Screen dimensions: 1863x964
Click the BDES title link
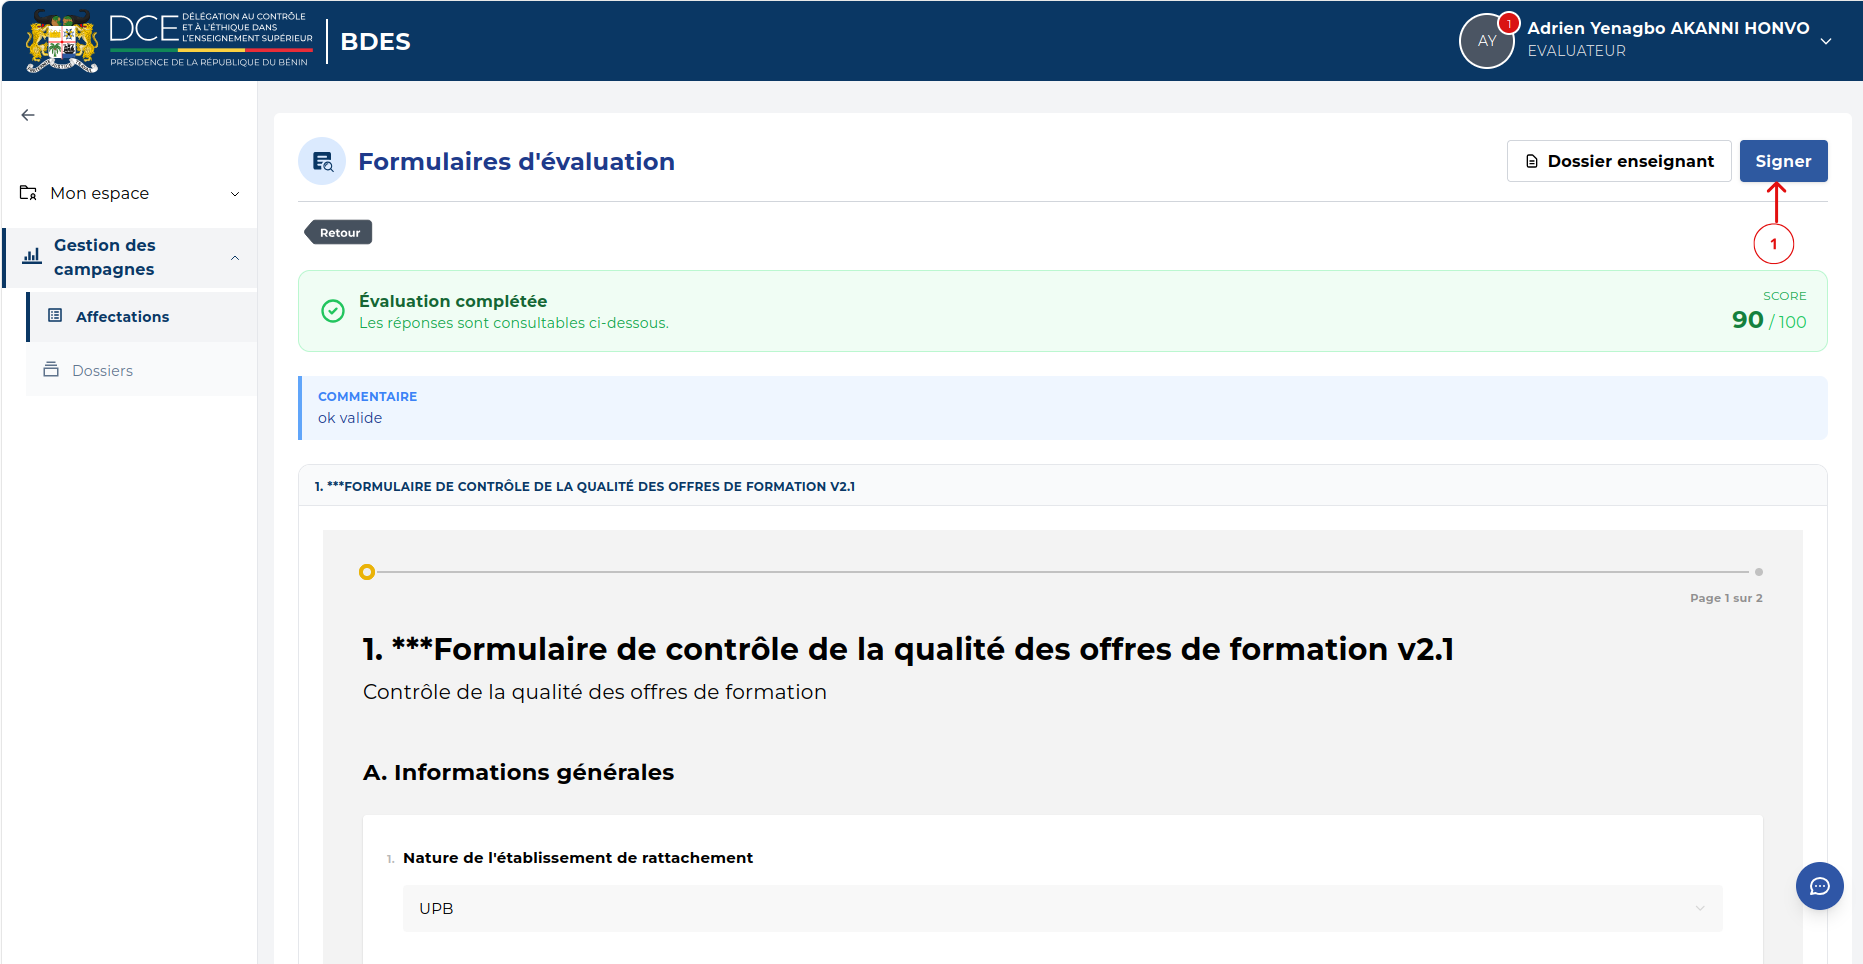[375, 42]
